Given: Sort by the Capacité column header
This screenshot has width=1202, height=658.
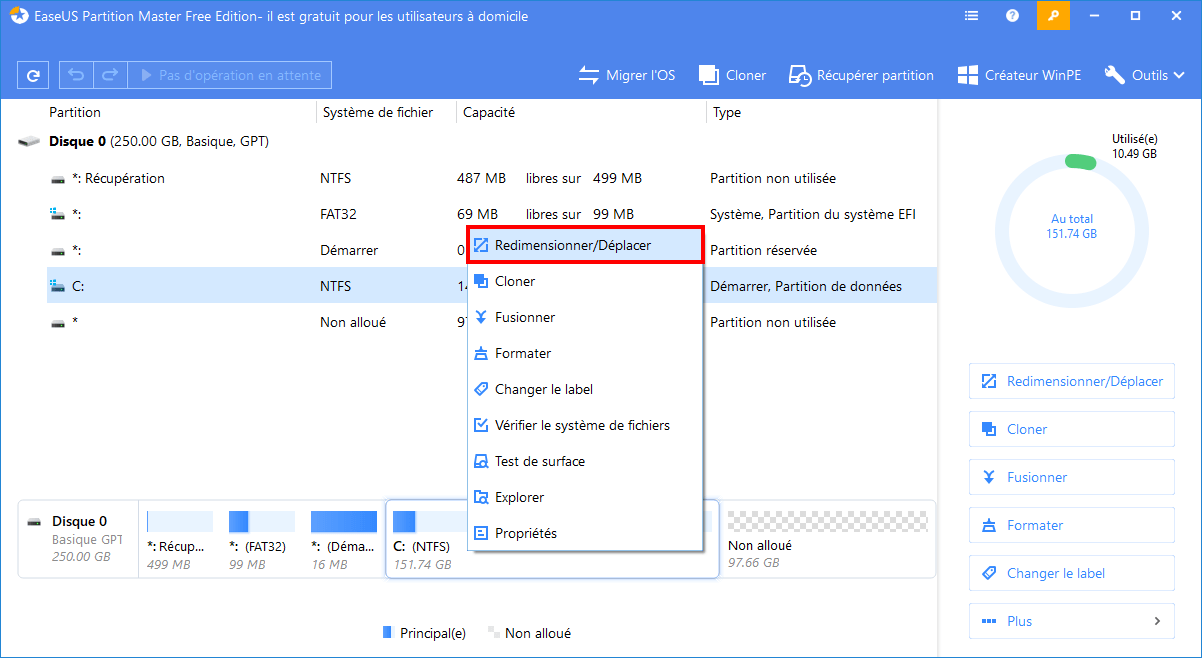Looking at the screenshot, I should click(x=489, y=113).
